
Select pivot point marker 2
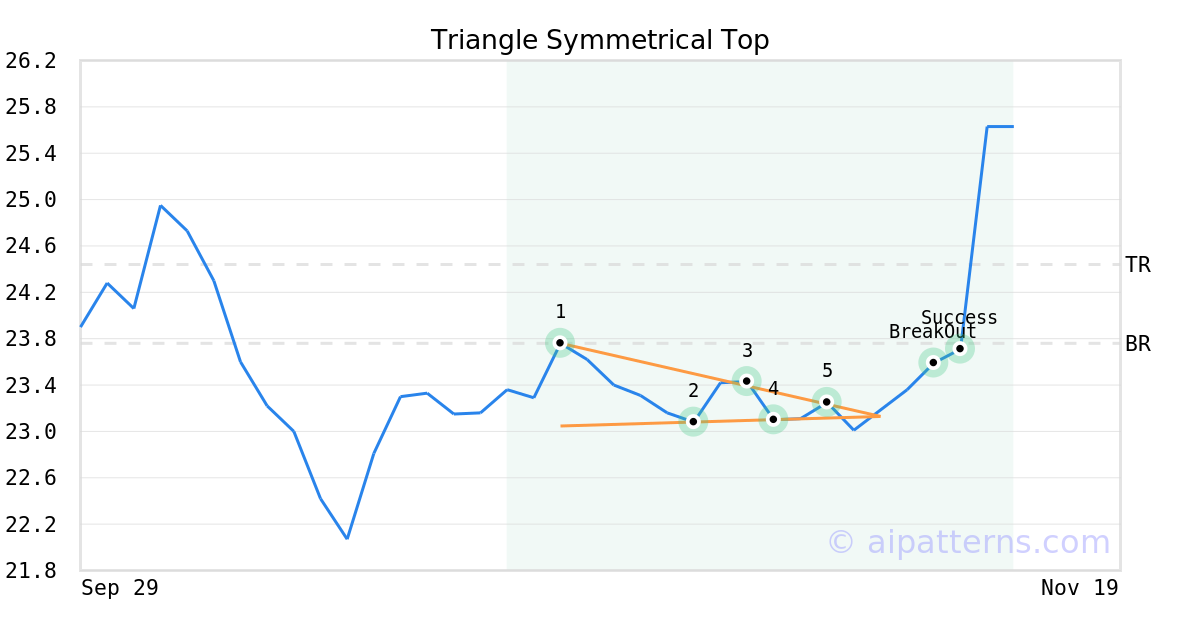693,422
